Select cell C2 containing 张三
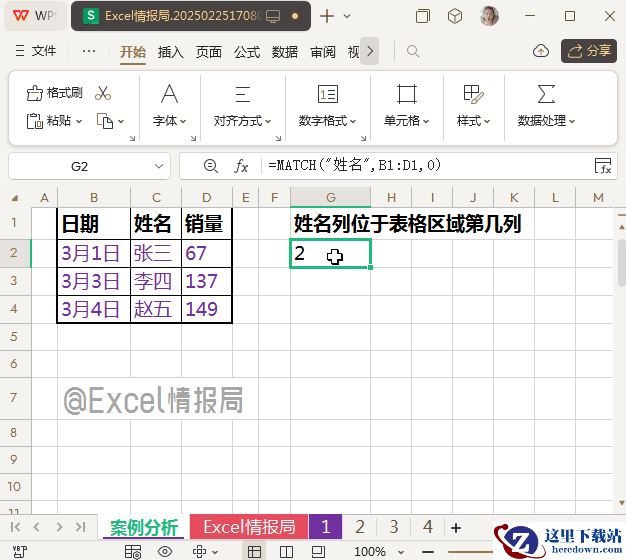626x560 pixels. click(x=156, y=253)
